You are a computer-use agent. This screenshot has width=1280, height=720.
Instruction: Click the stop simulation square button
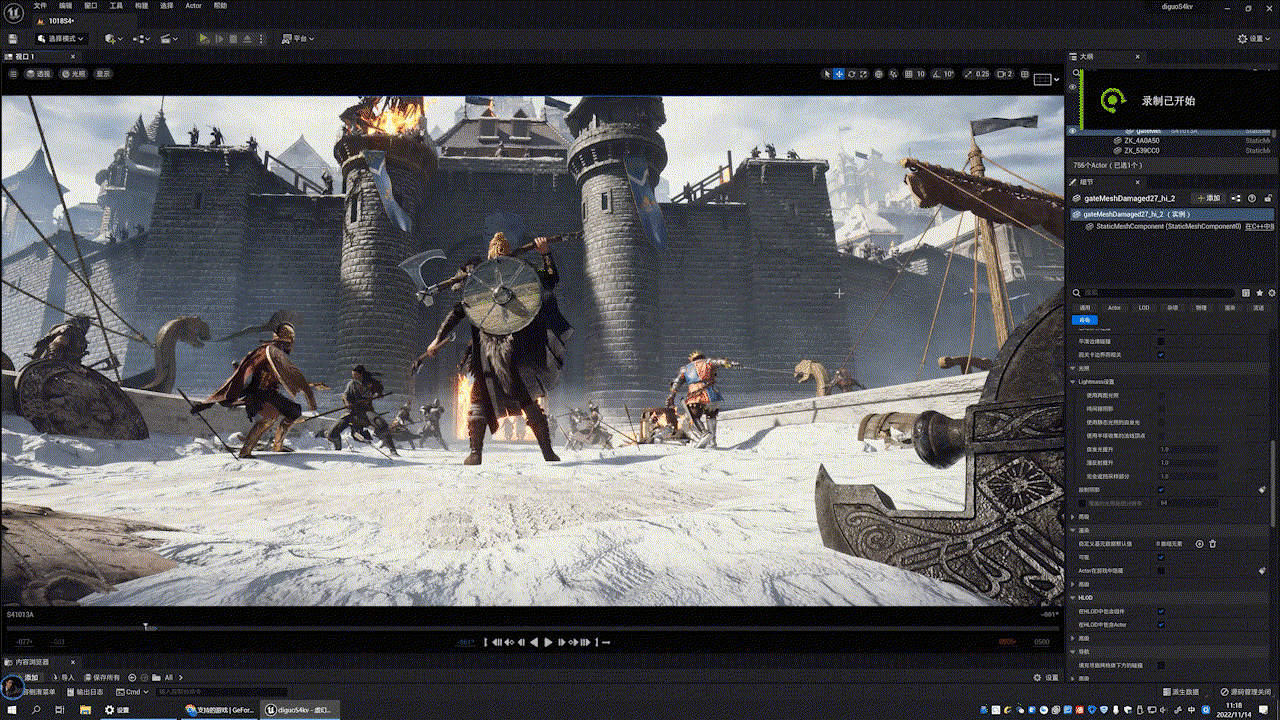[233, 39]
